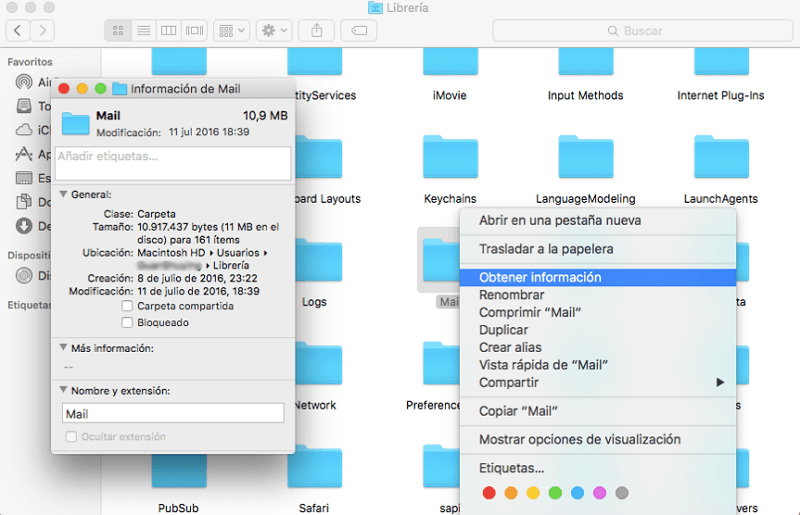
Task: Select the Keychains folder
Action: point(450,157)
